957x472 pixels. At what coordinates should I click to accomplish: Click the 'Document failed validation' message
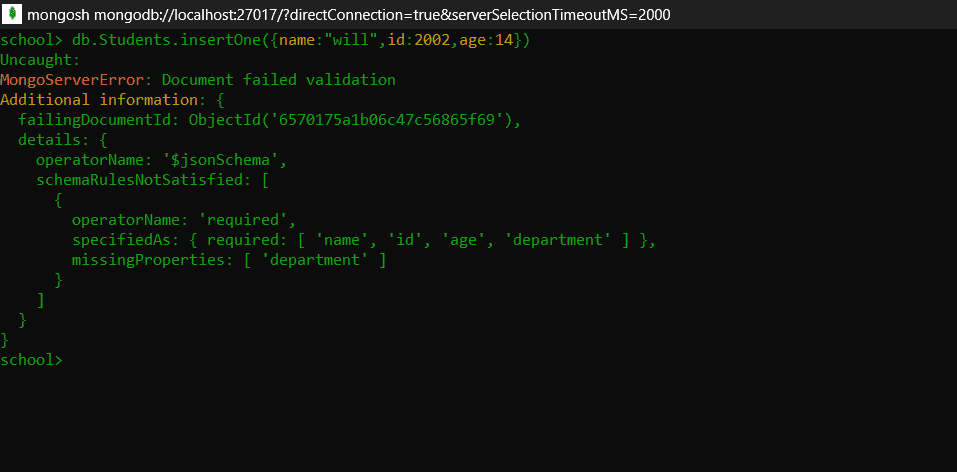pyautogui.click(x=278, y=80)
